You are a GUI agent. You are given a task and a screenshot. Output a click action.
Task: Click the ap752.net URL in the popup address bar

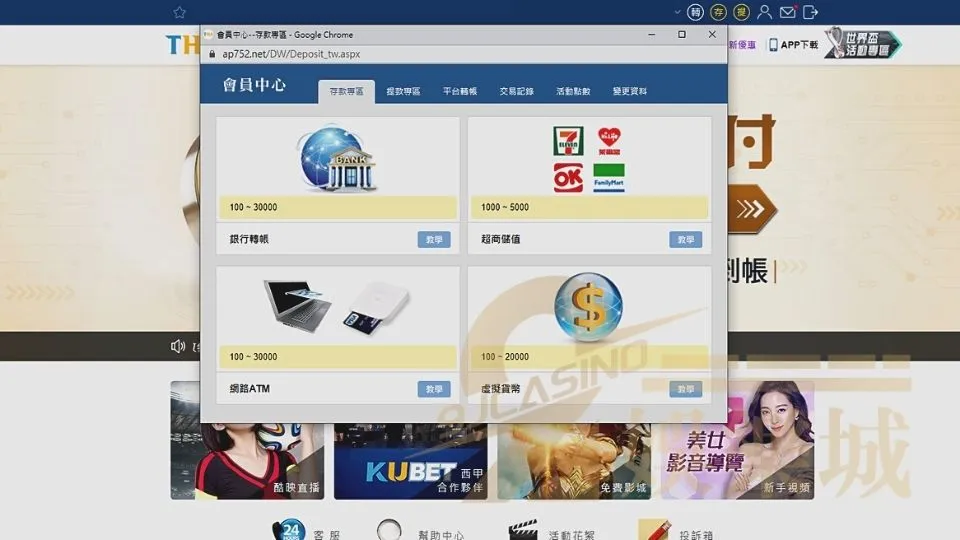(x=291, y=54)
